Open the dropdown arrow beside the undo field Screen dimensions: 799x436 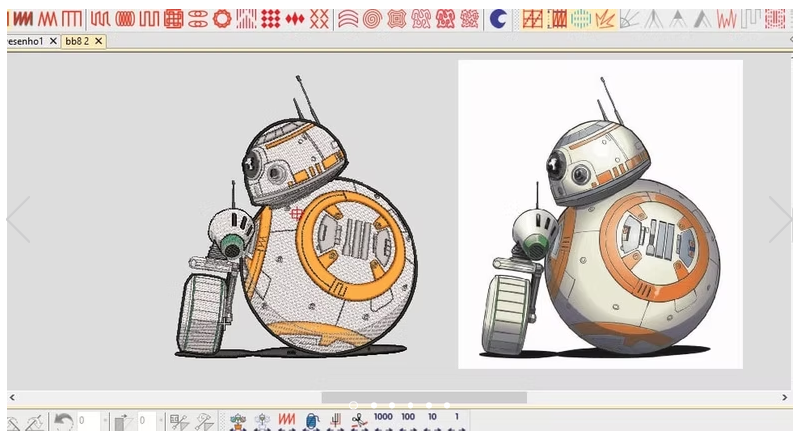tap(105, 421)
